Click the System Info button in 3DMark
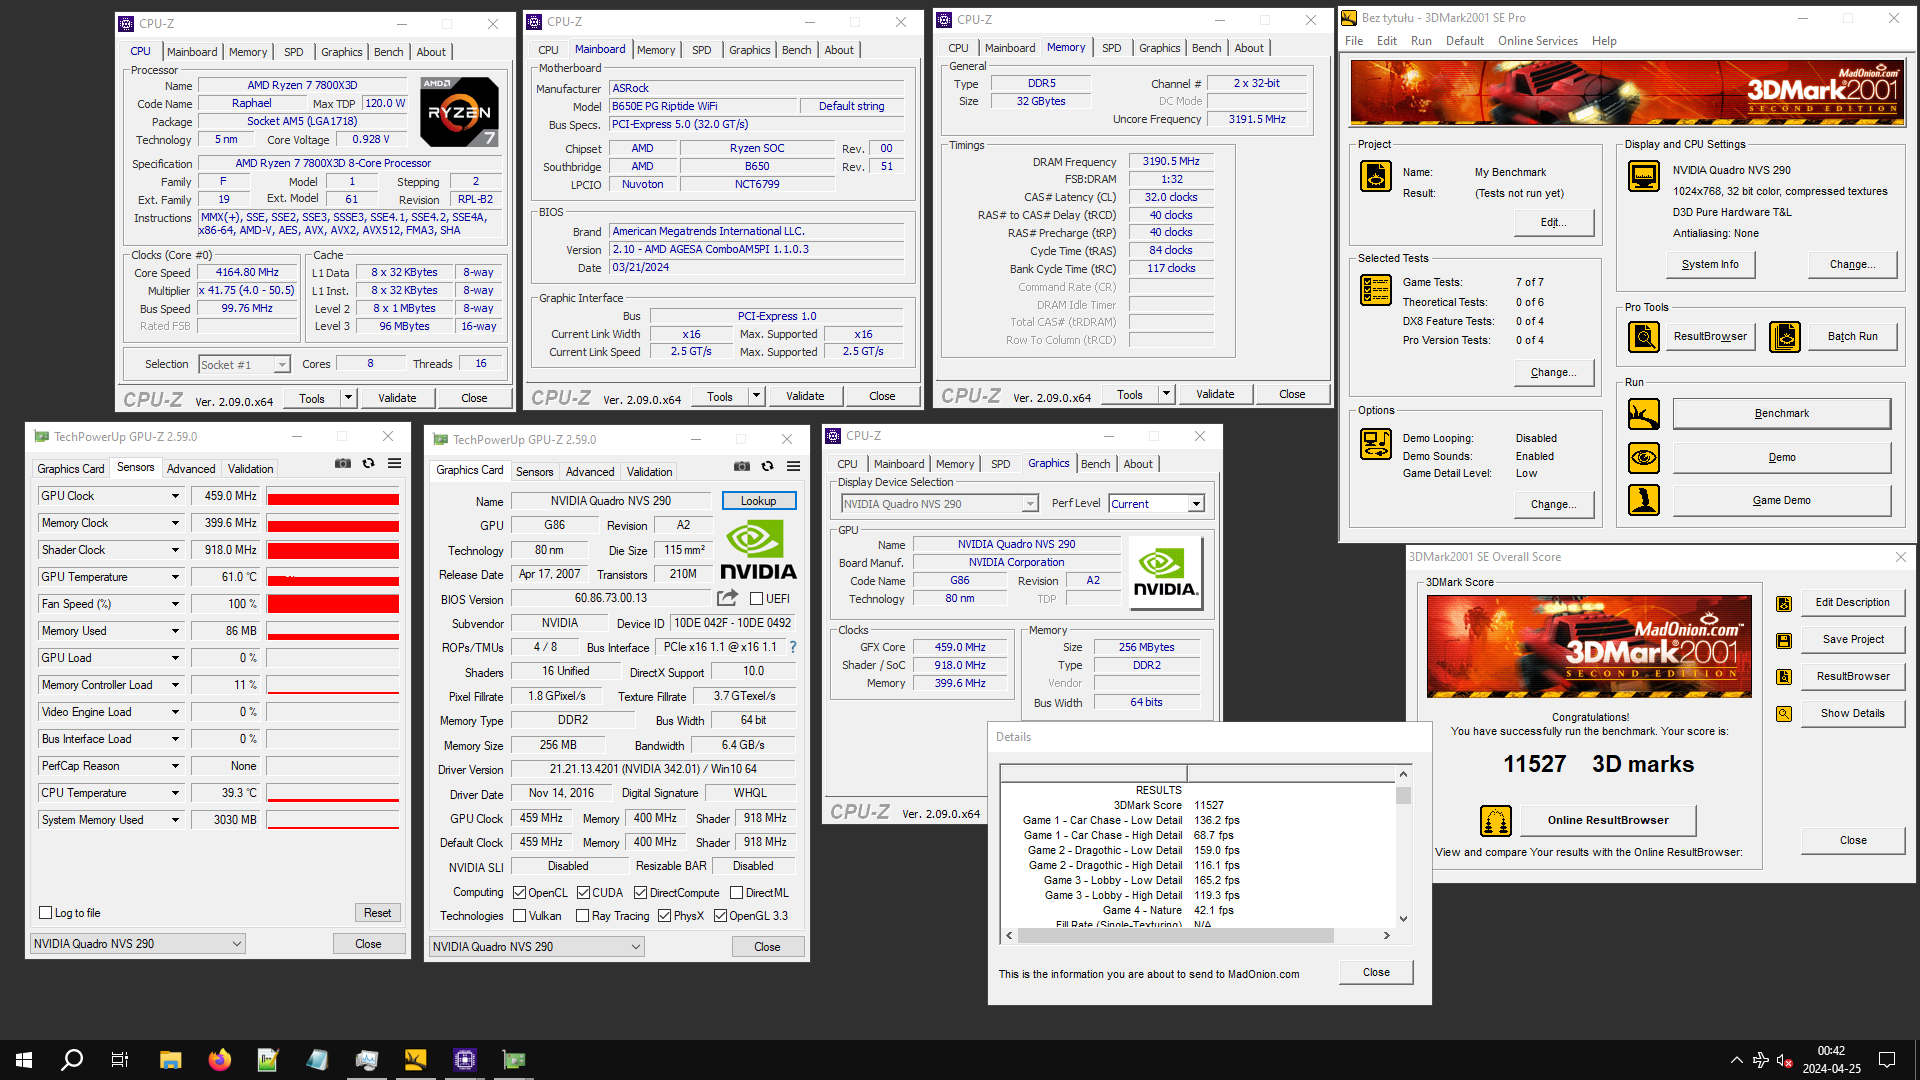Image resolution: width=1920 pixels, height=1080 pixels. coord(1710,265)
